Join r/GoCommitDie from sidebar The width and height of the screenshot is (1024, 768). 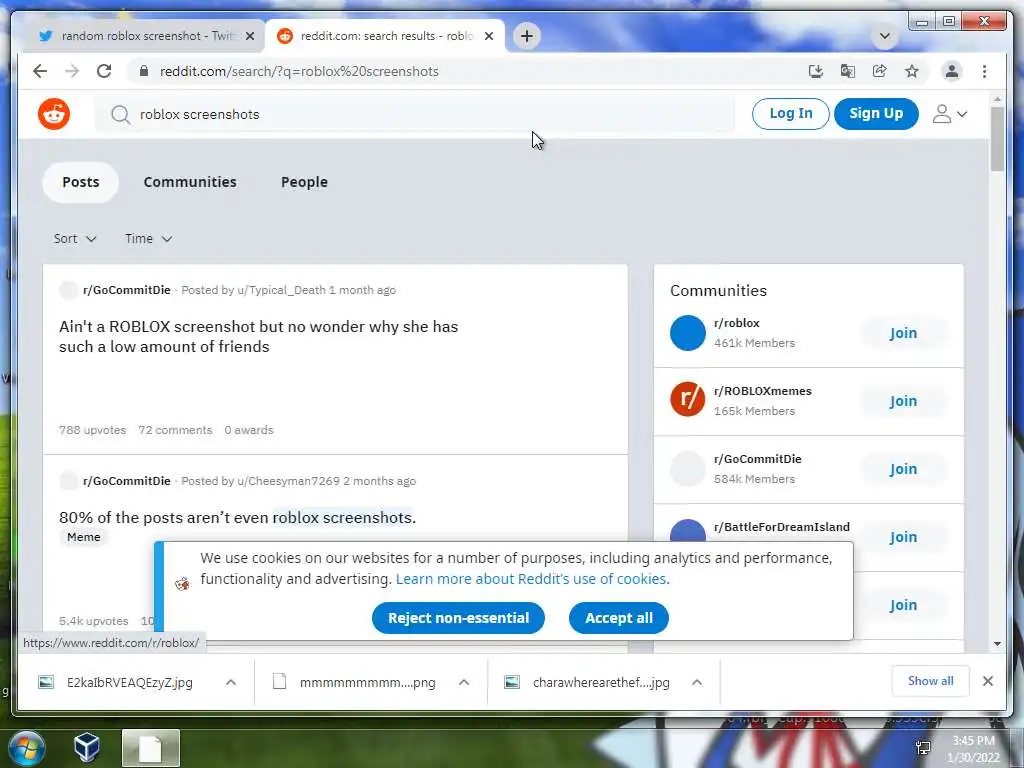tap(903, 469)
